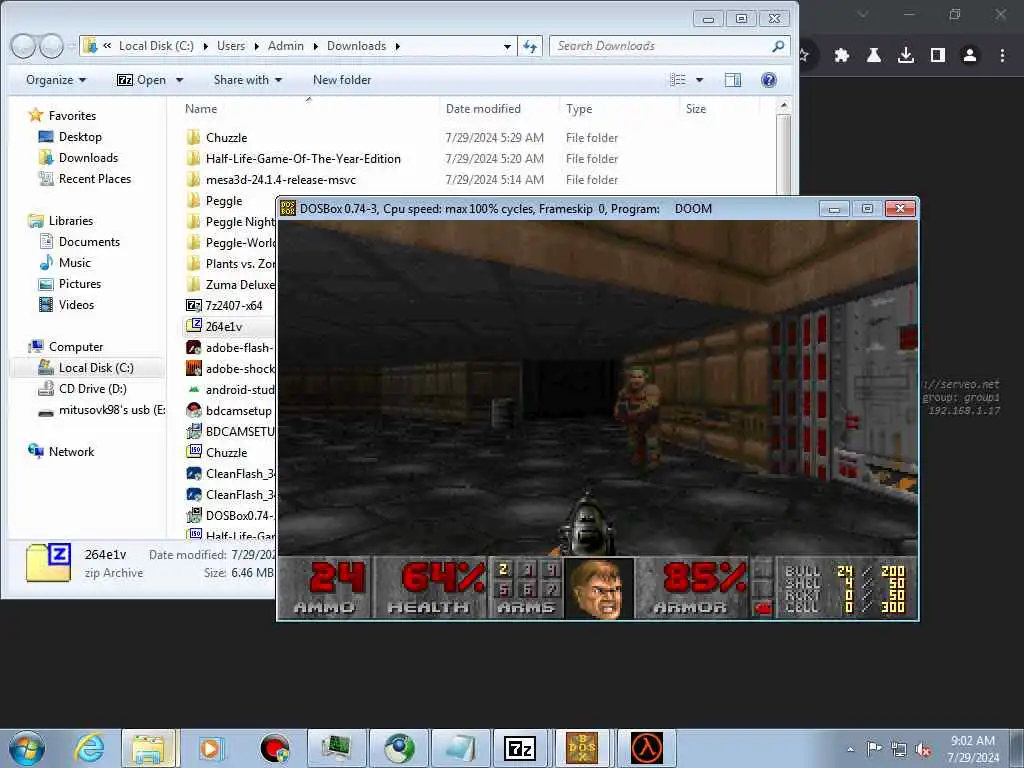Toggle the Explorer preview pane icon
Screen dimensions: 1024x768
pos(733,80)
